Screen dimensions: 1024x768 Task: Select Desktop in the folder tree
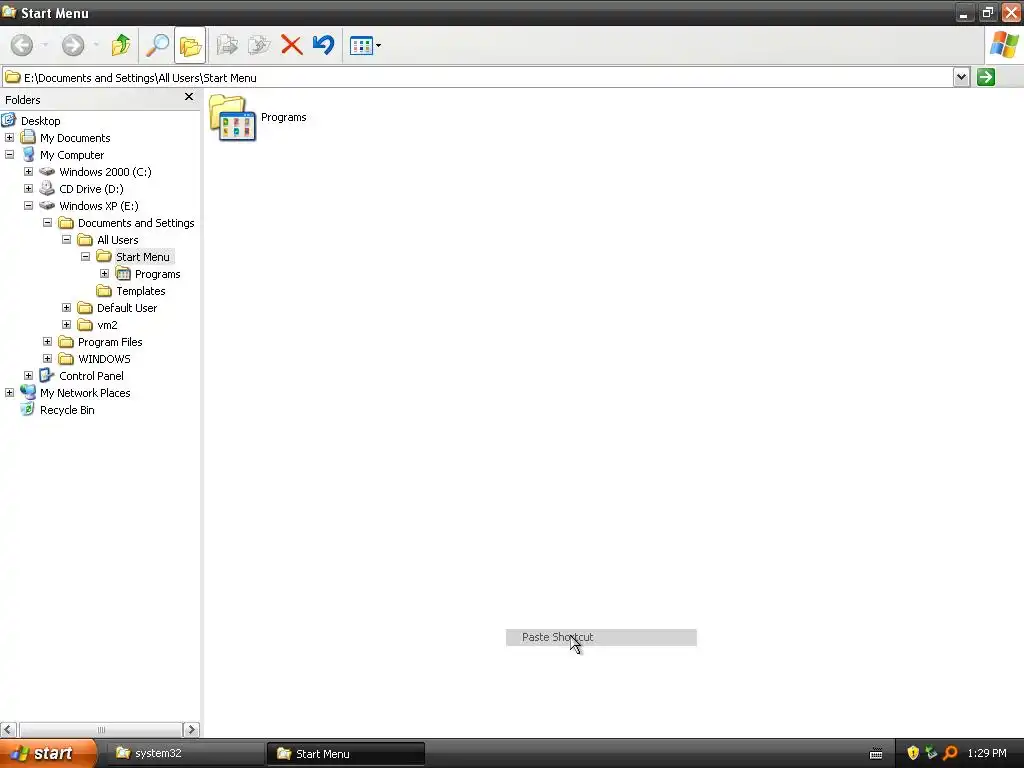(40, 121)
